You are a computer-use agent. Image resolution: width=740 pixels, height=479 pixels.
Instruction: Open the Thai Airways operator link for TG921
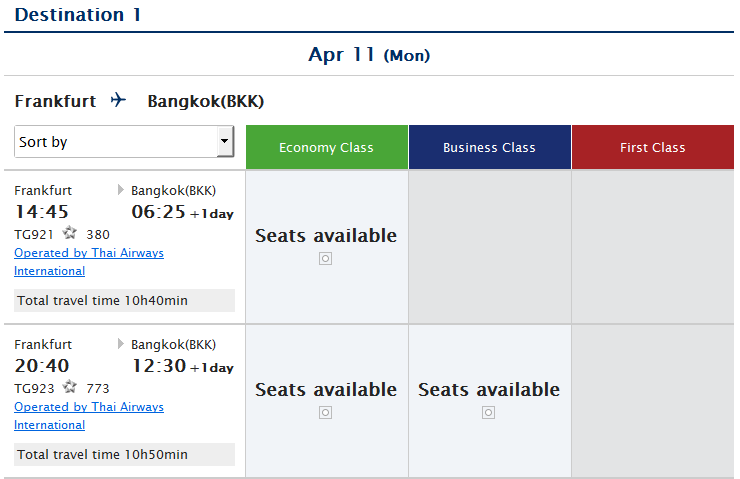point(89,254)
